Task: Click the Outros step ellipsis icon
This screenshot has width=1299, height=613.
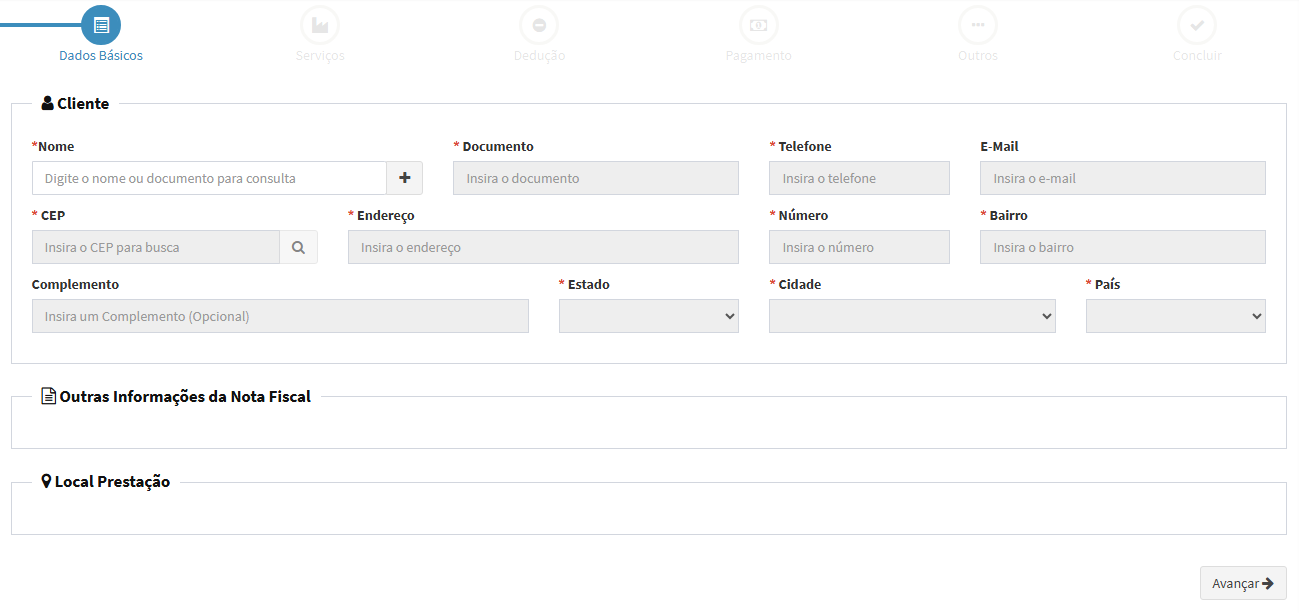Action: coord(977,25)
